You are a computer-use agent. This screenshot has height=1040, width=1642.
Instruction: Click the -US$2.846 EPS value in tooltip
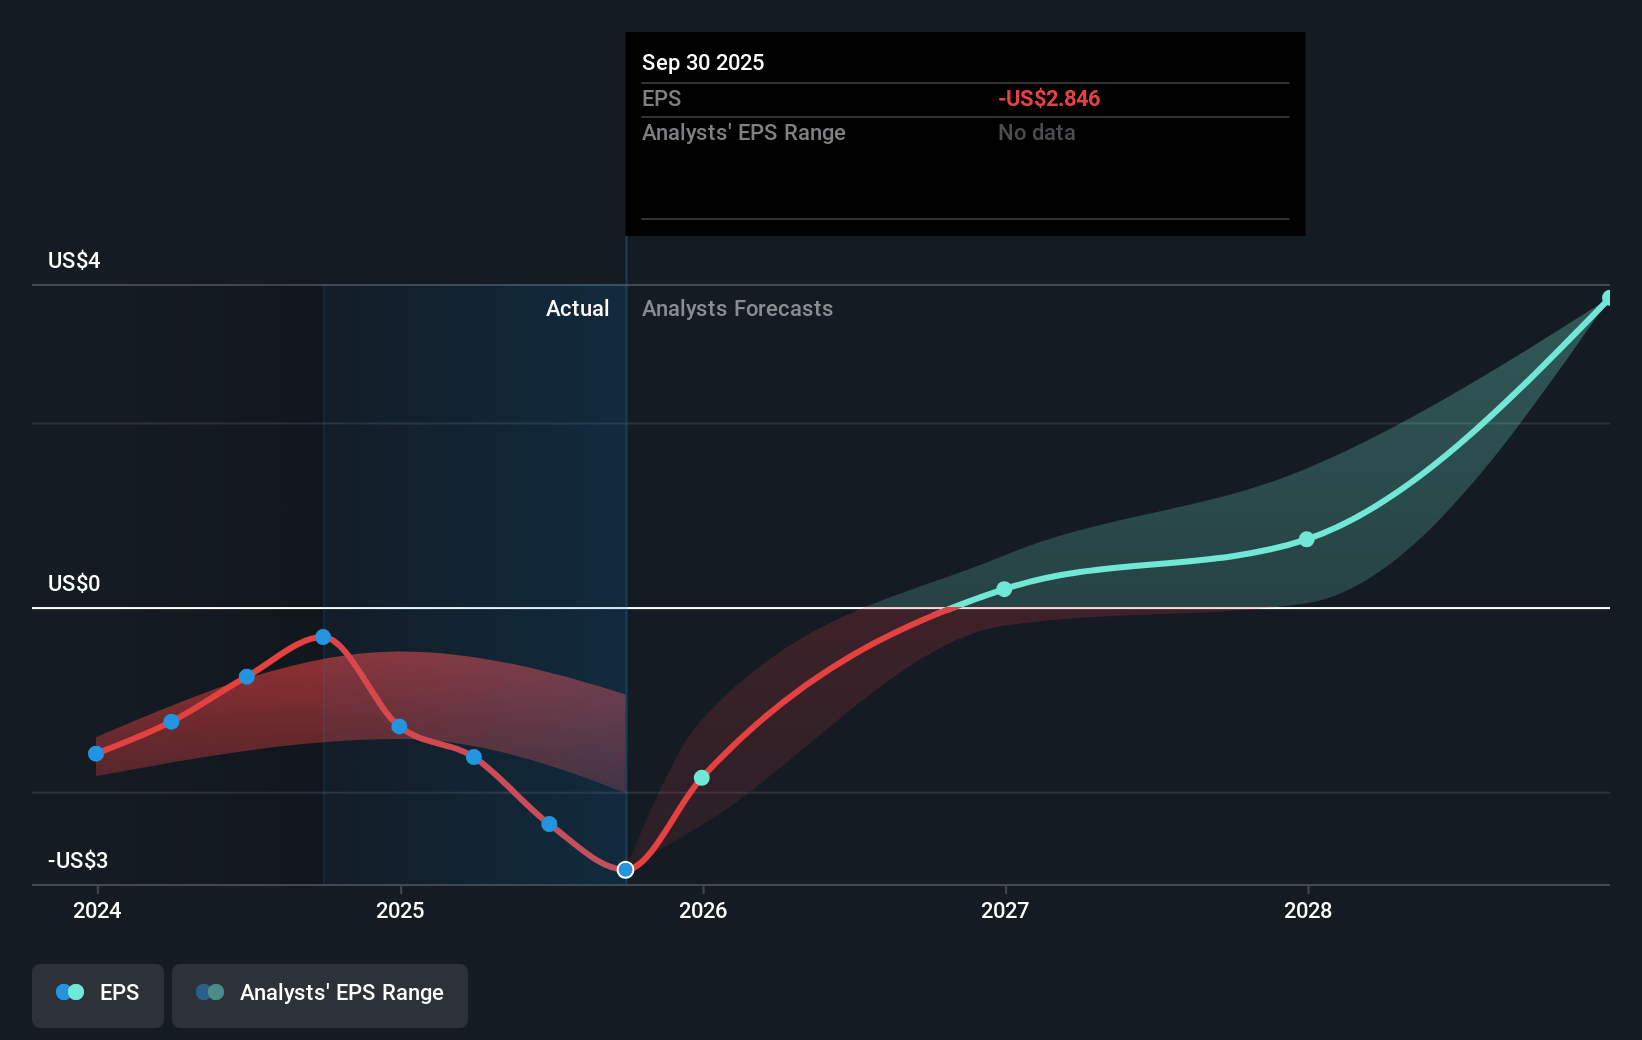[1048, 99]
